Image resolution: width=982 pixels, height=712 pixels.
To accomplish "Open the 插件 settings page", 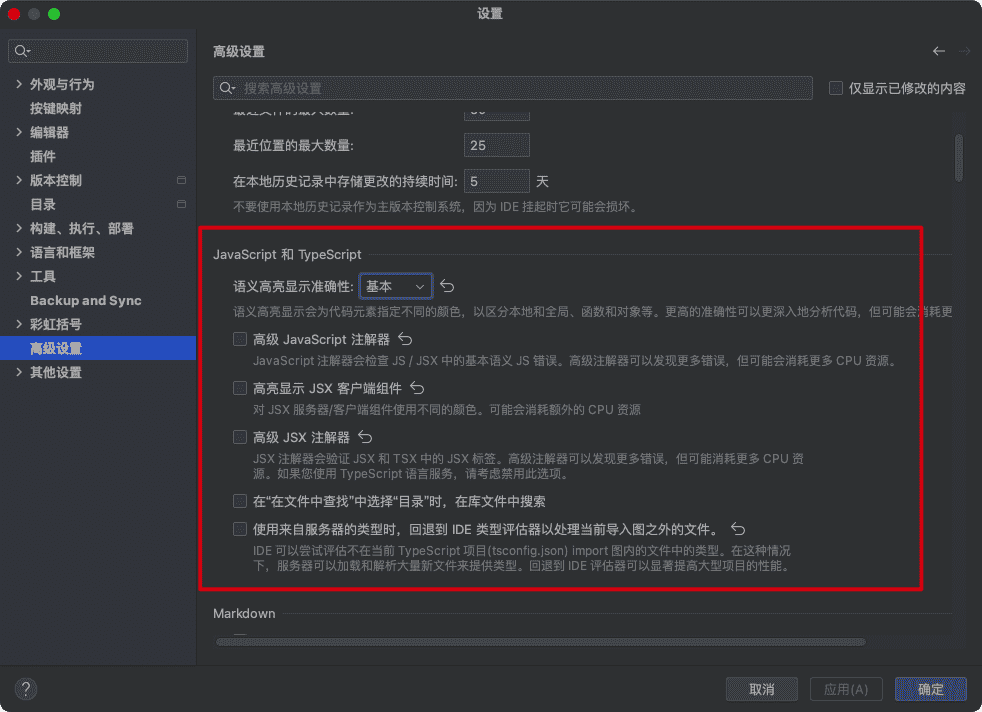I will [43, 156].
